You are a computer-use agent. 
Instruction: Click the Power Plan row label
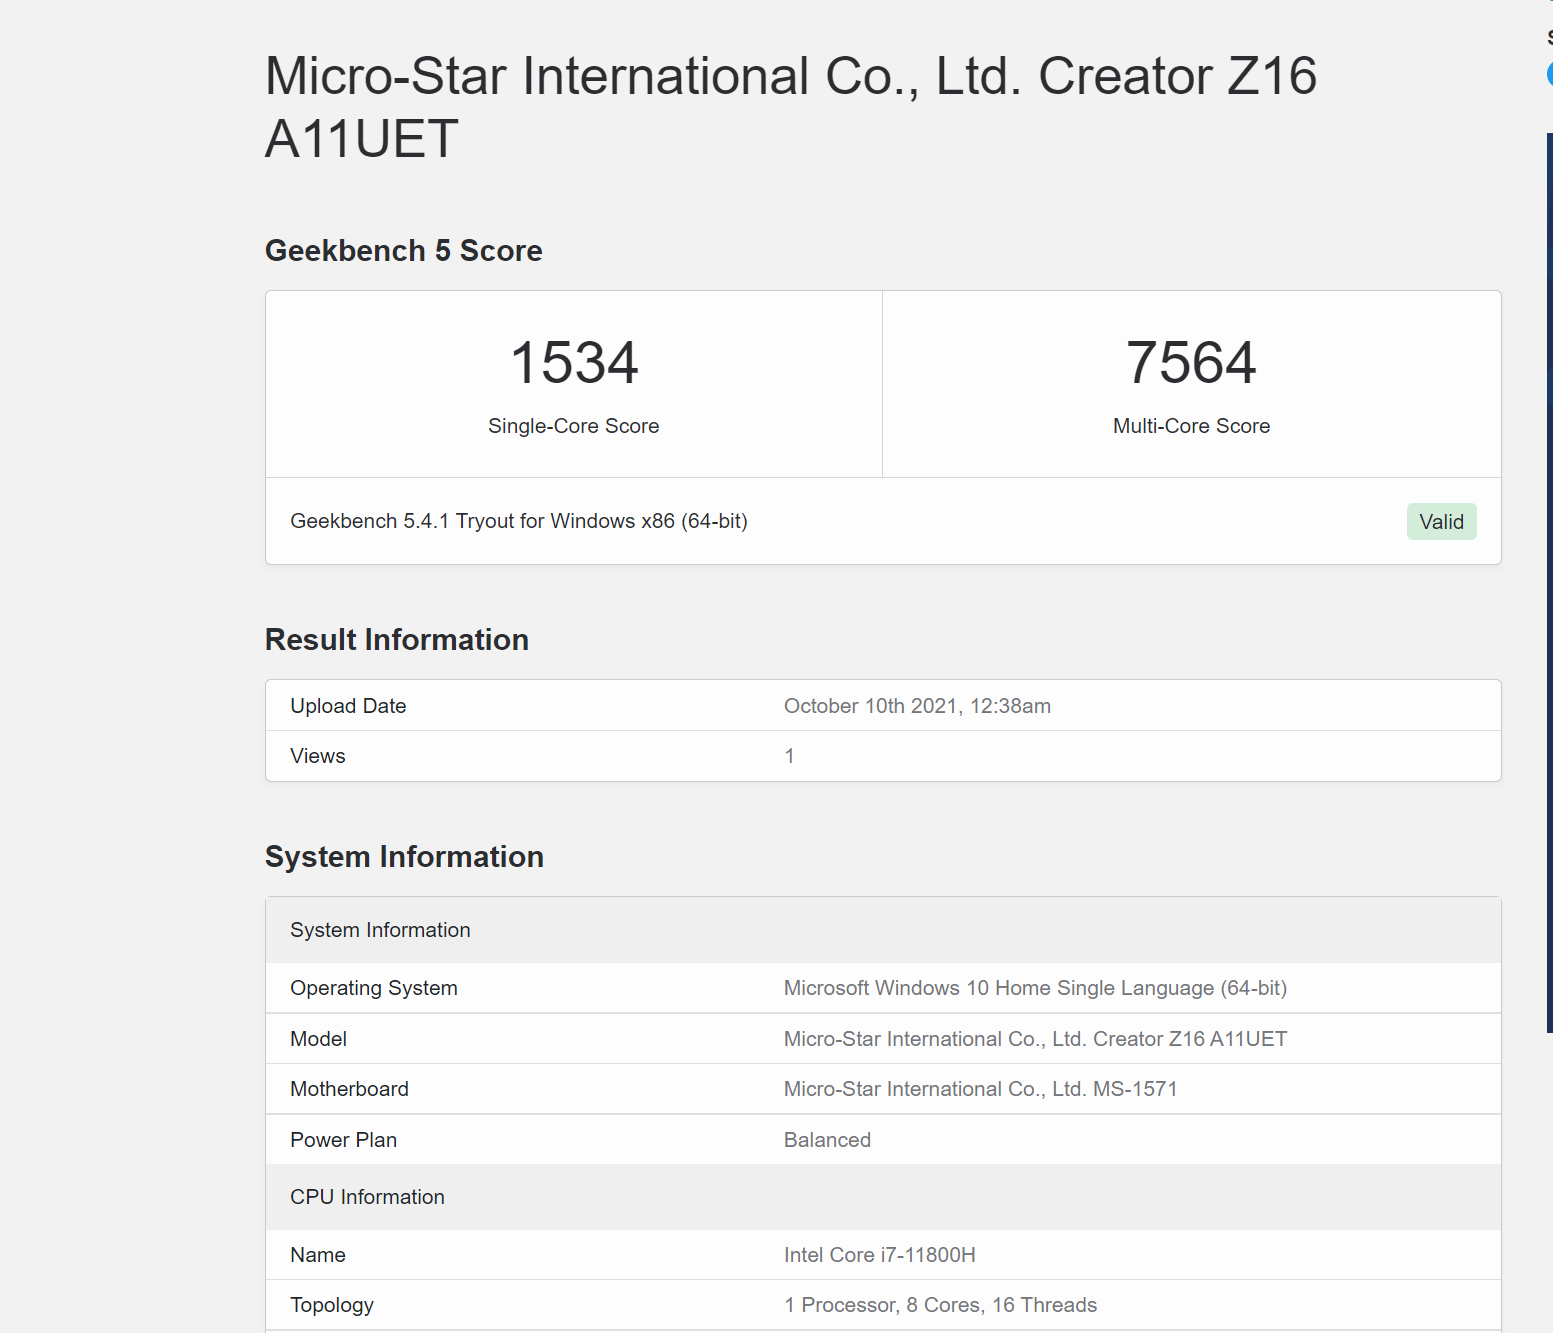pos(343,1140)
